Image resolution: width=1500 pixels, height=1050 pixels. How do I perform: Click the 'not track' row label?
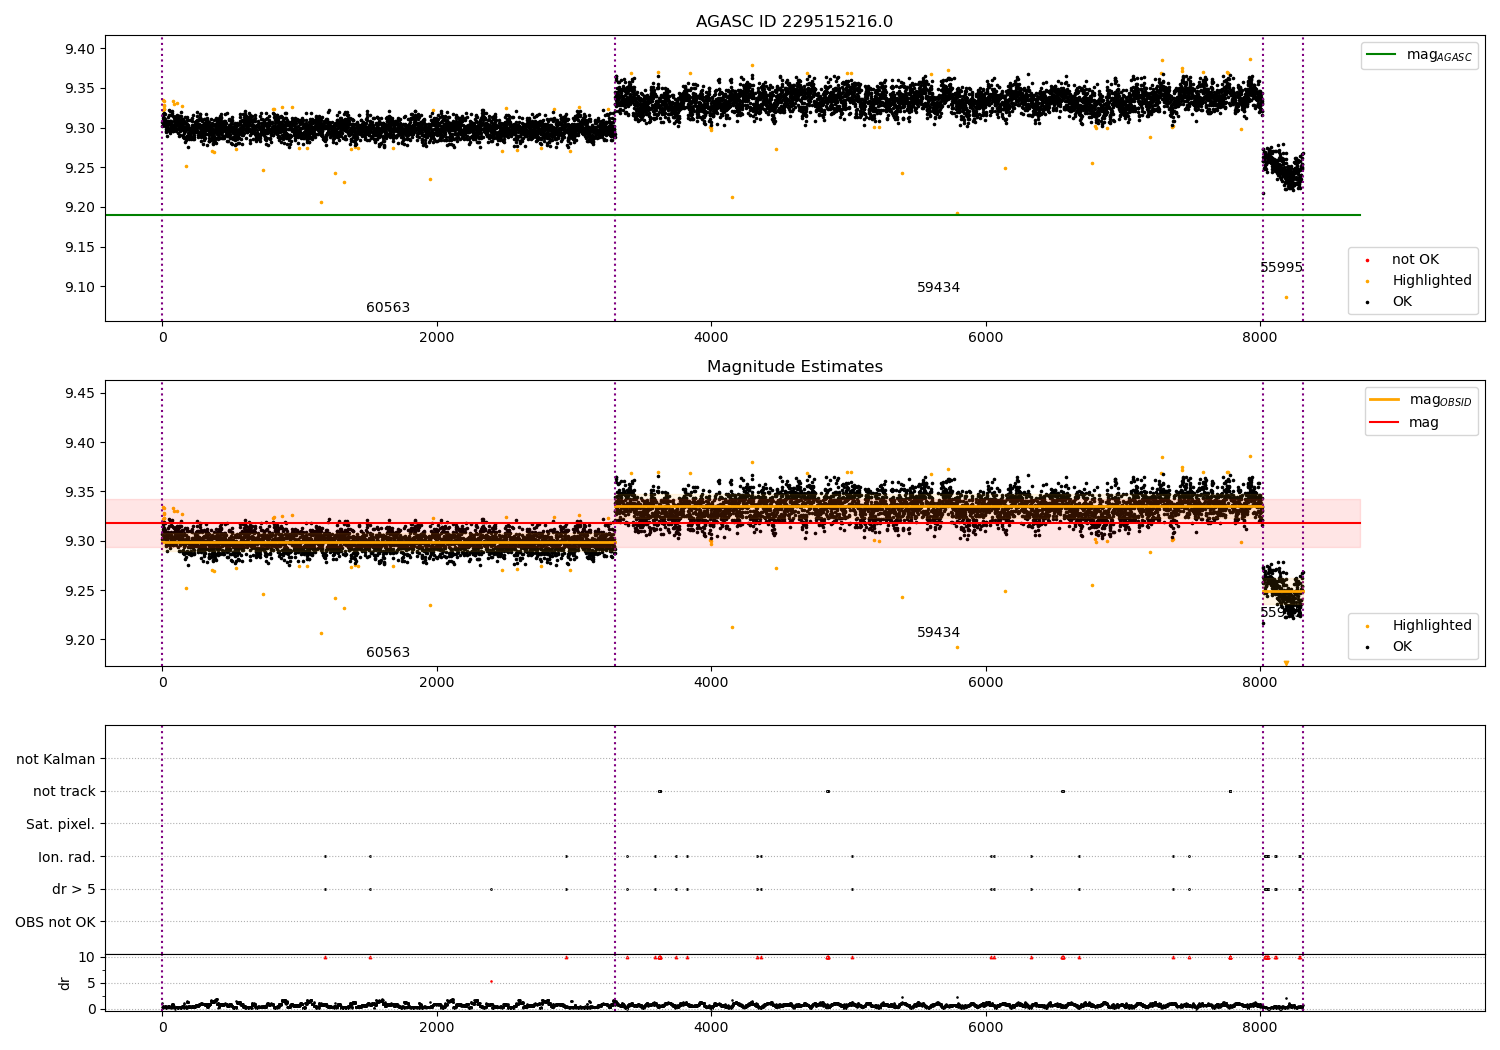point(64,791)
